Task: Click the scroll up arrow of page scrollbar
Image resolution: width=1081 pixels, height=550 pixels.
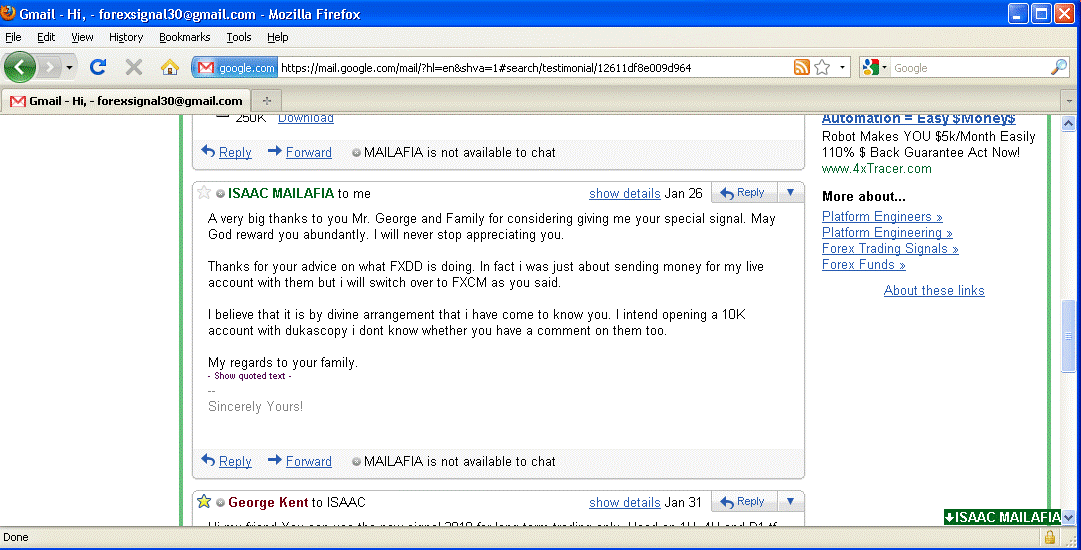Action: pos(1069,123)
